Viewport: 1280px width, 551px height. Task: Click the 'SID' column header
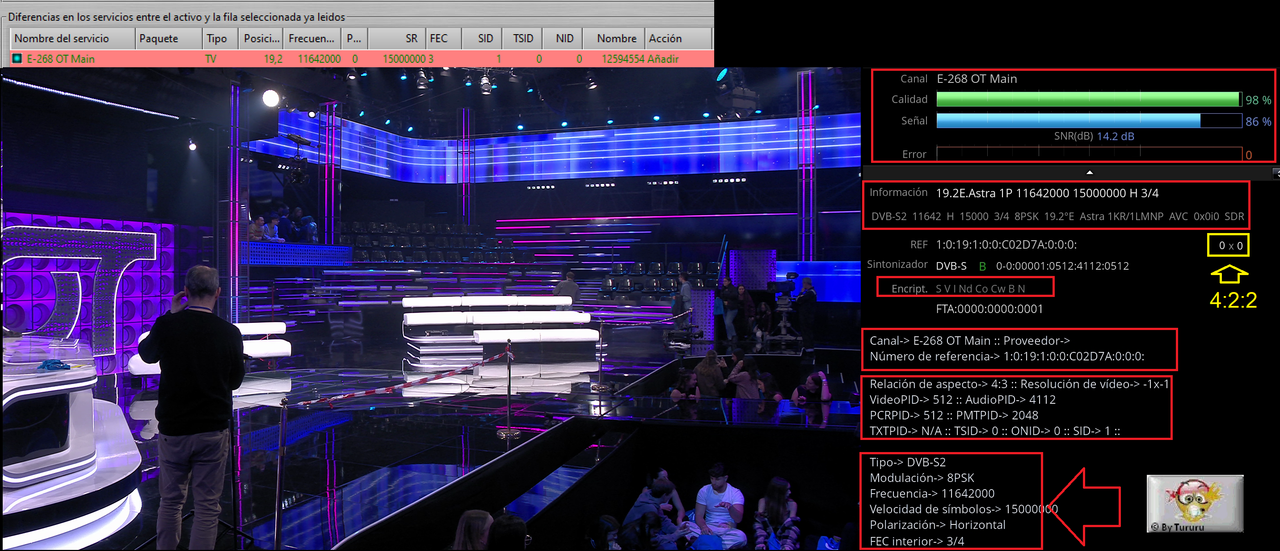[x=481, y=38]
